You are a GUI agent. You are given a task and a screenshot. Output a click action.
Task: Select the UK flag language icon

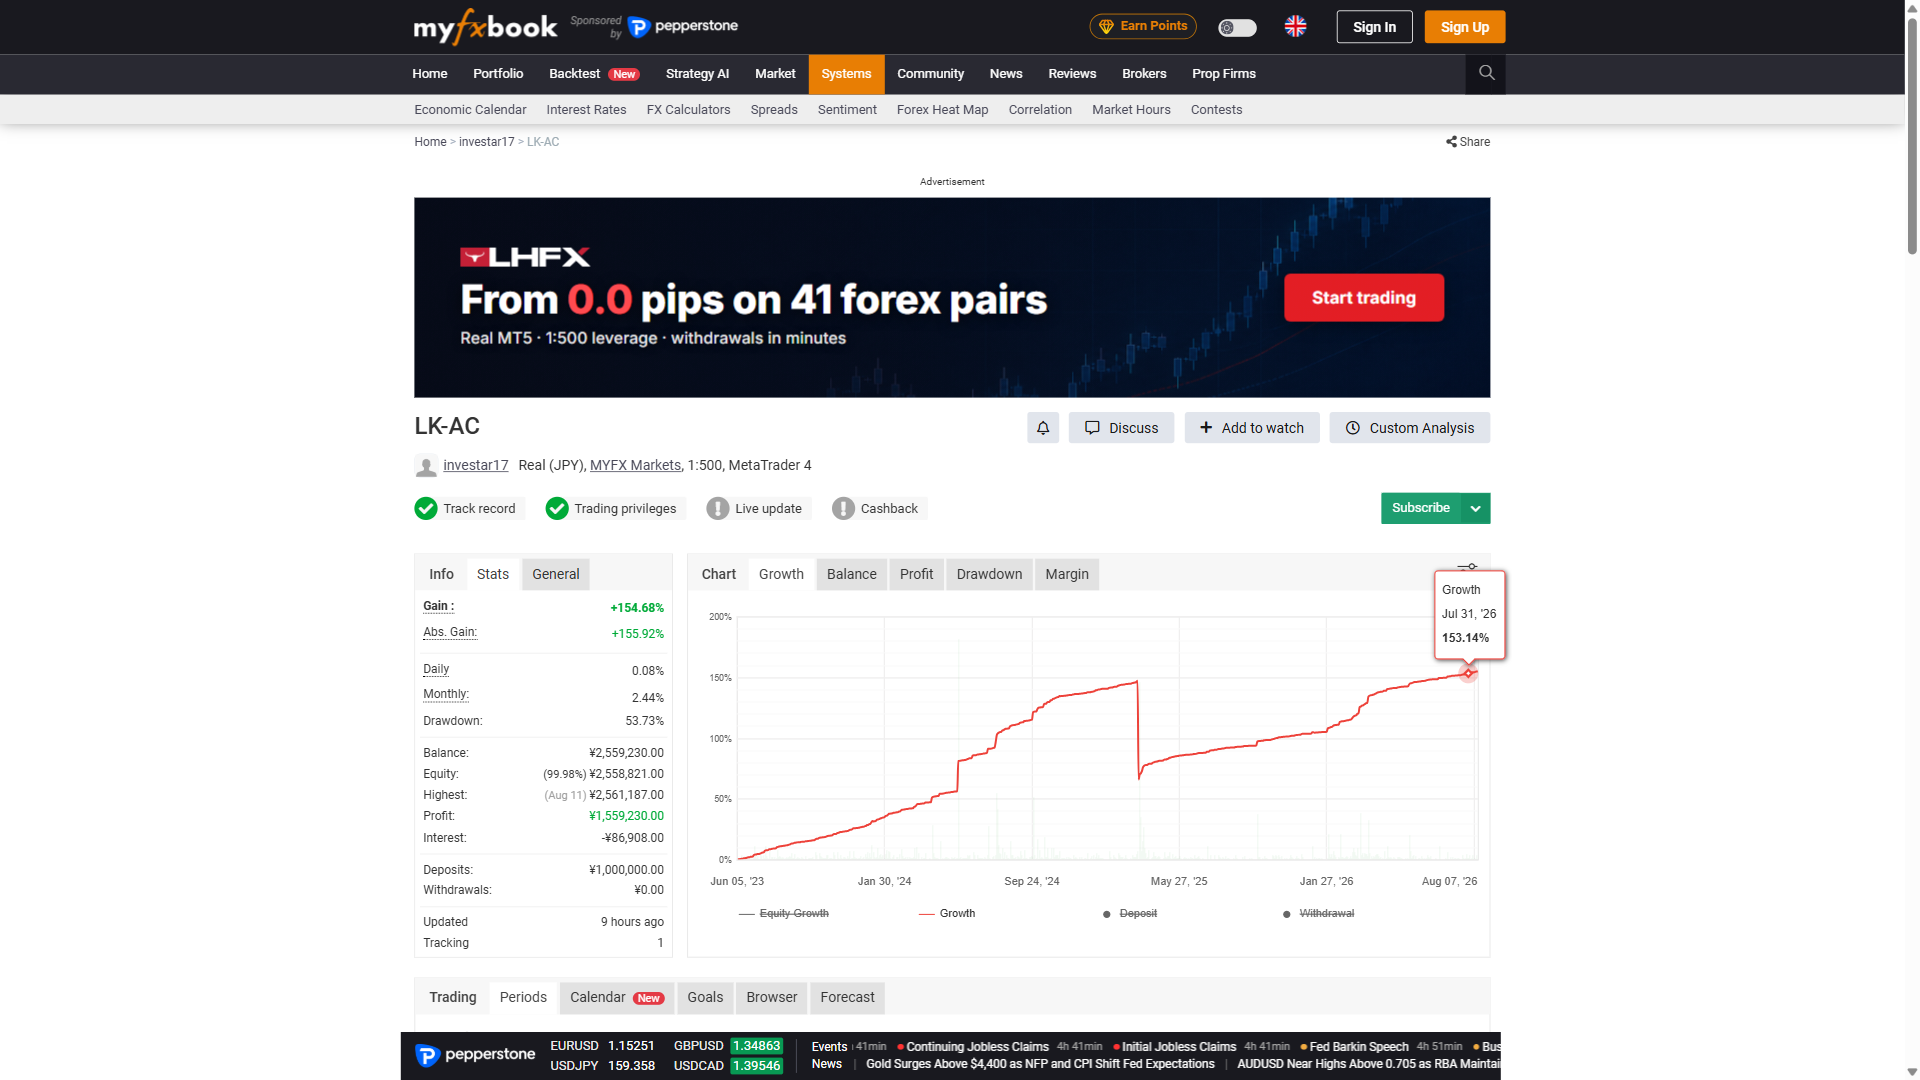(x=1295, y=27)
